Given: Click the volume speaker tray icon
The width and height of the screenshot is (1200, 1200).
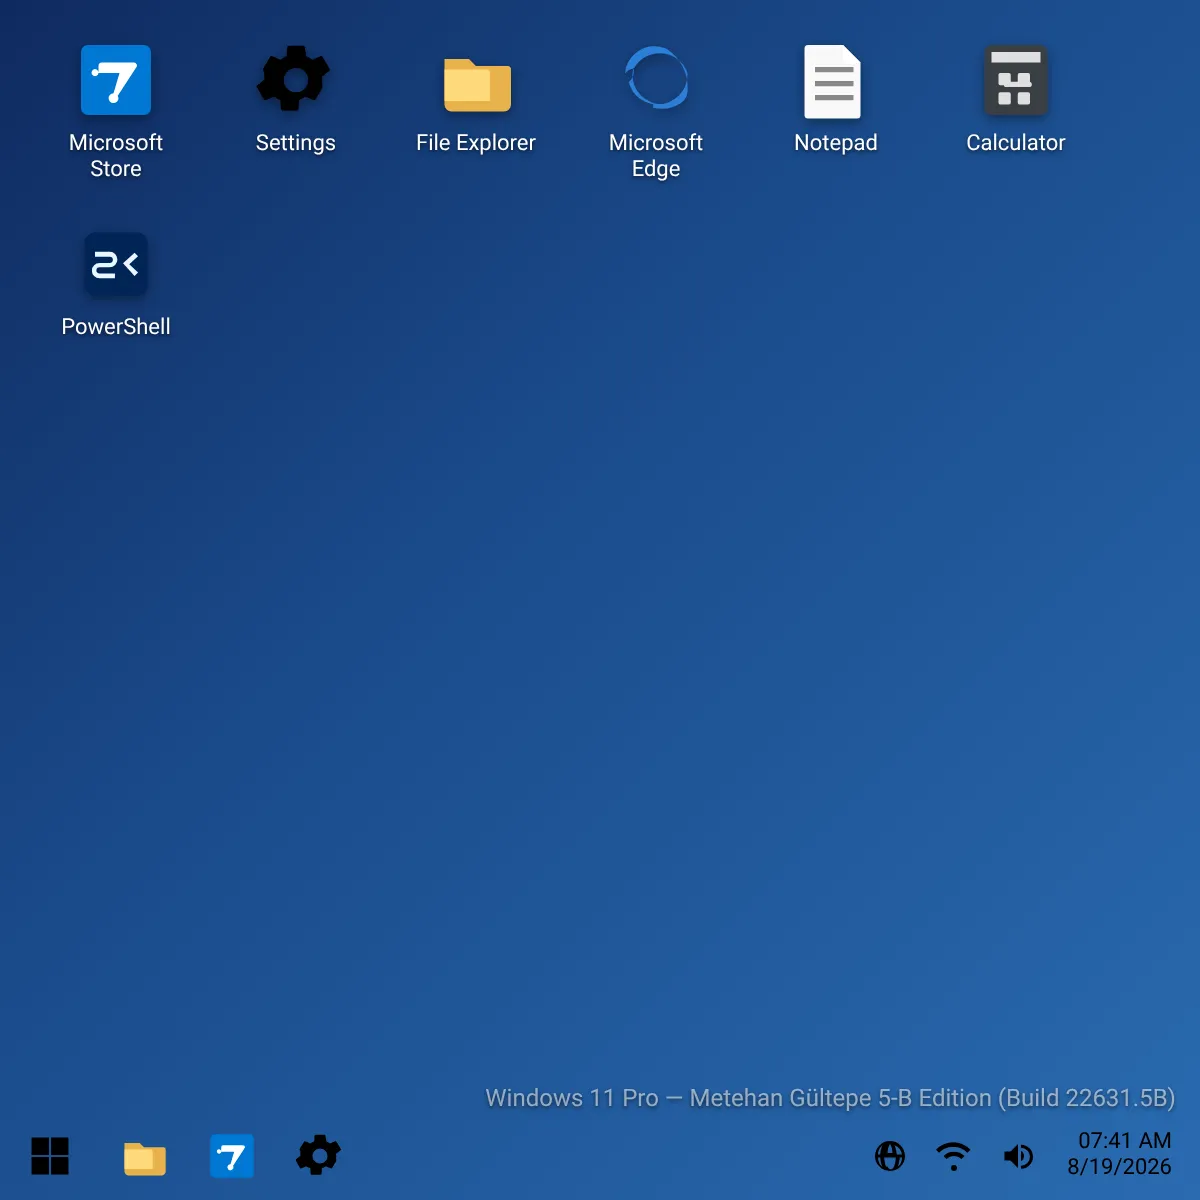Looking at the screenshot, I should pos(1018,1156).
